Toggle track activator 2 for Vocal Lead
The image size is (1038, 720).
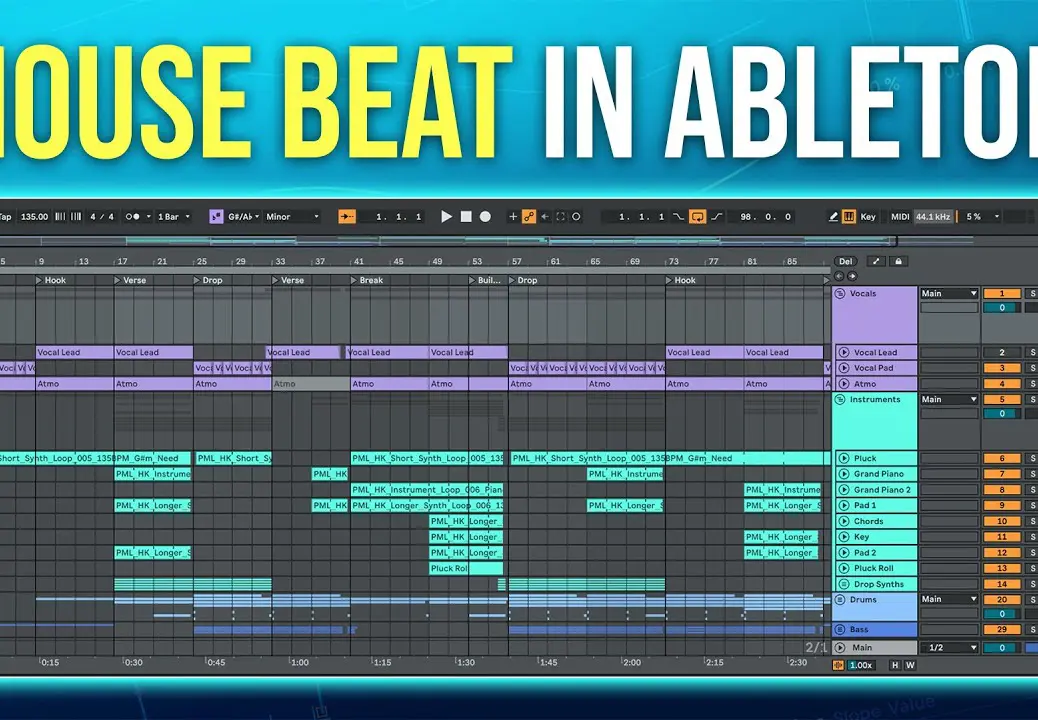click(1002, 352)
